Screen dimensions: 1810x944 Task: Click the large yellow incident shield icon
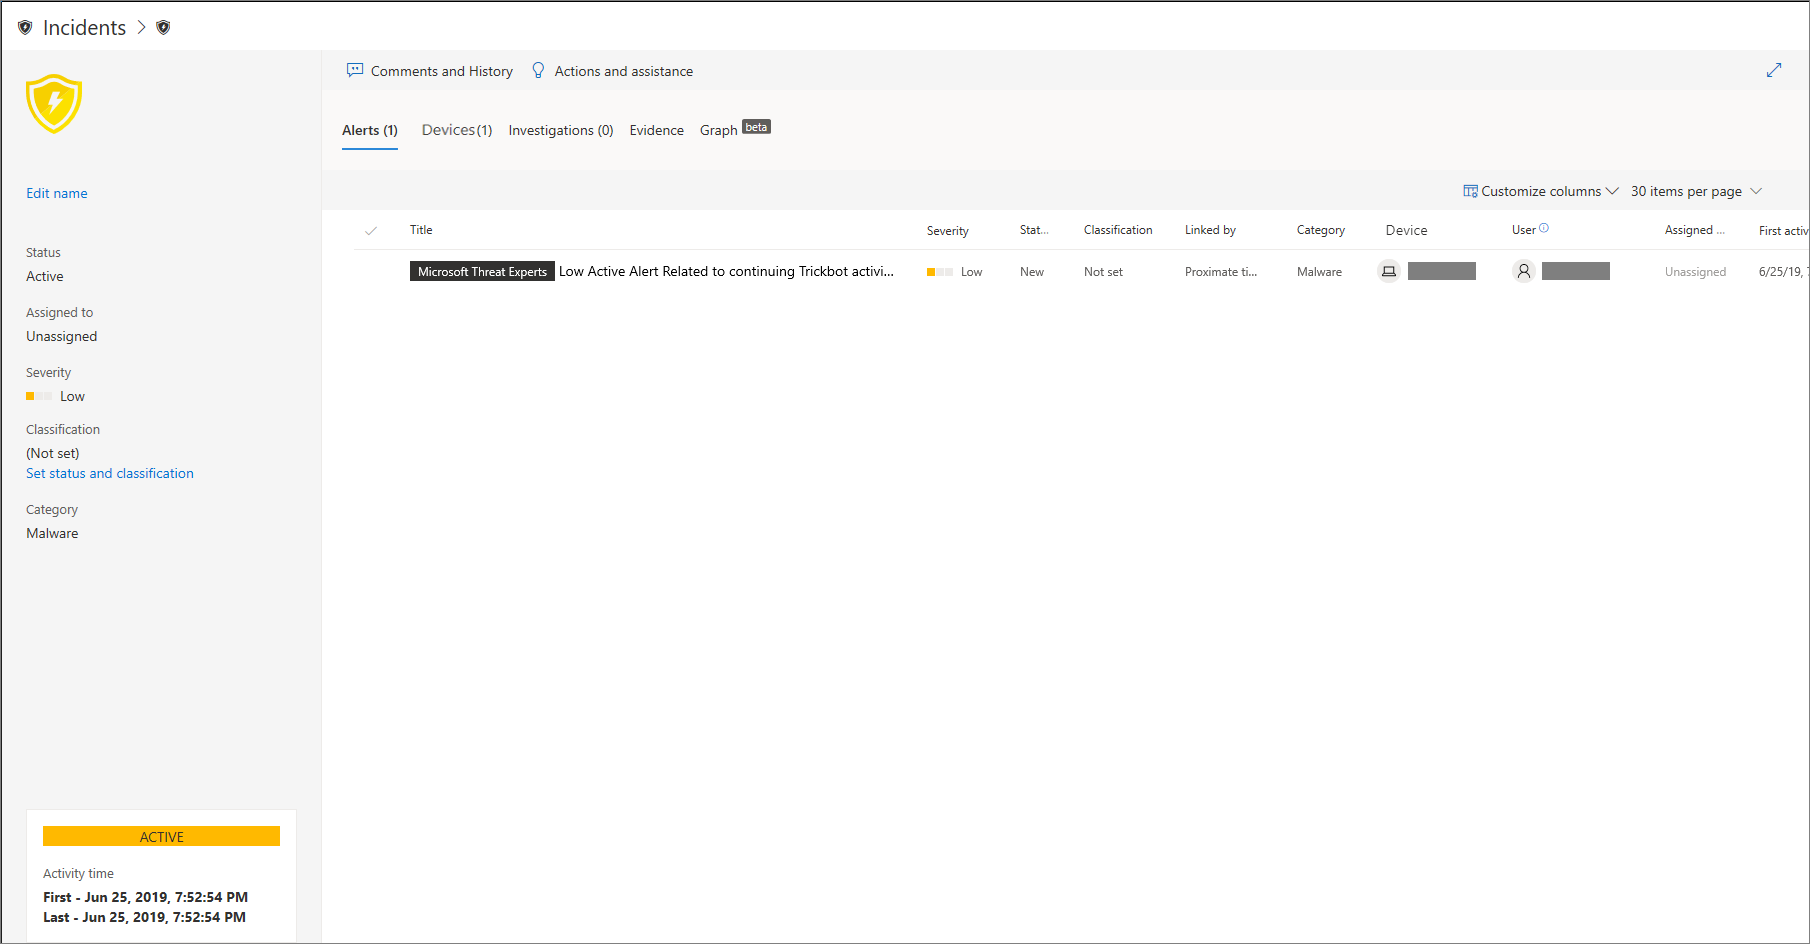tap(54, 103)
